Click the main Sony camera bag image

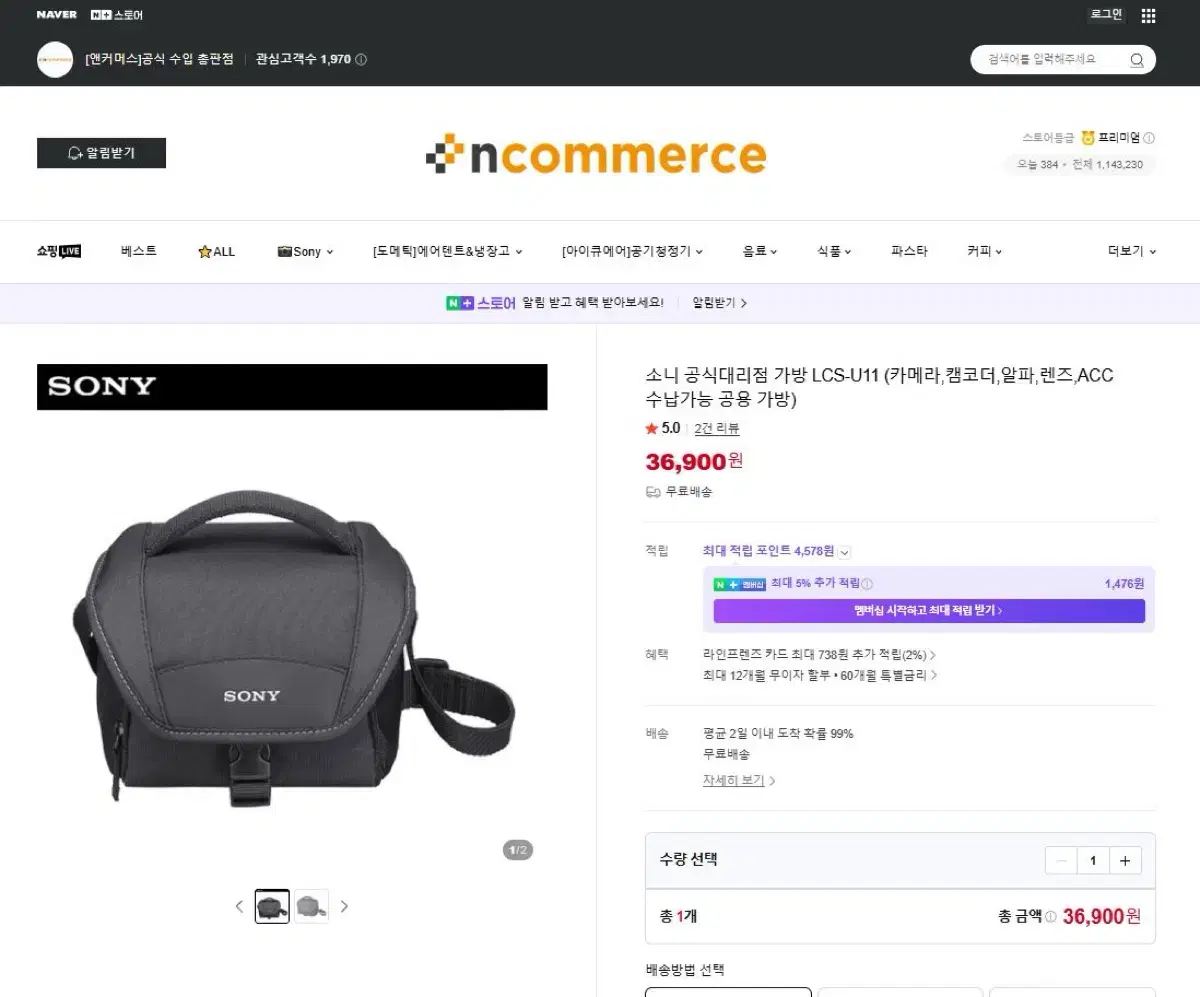293,647
